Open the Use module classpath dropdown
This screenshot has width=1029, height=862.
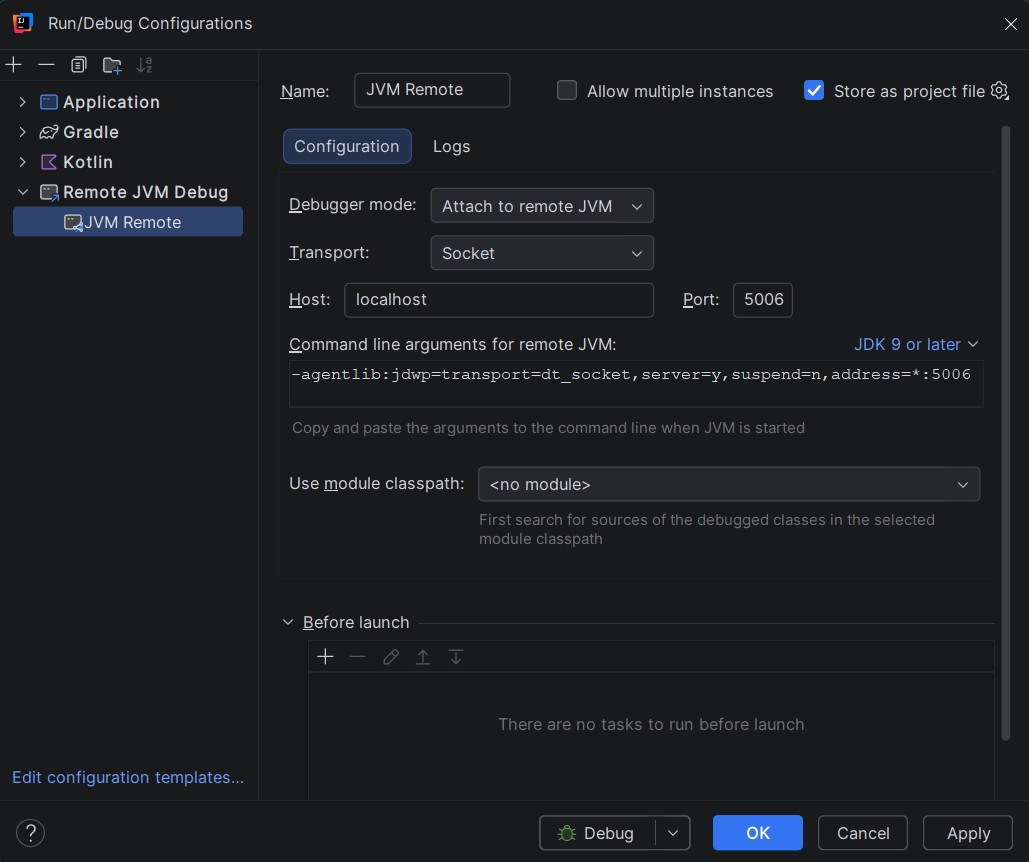728,484
